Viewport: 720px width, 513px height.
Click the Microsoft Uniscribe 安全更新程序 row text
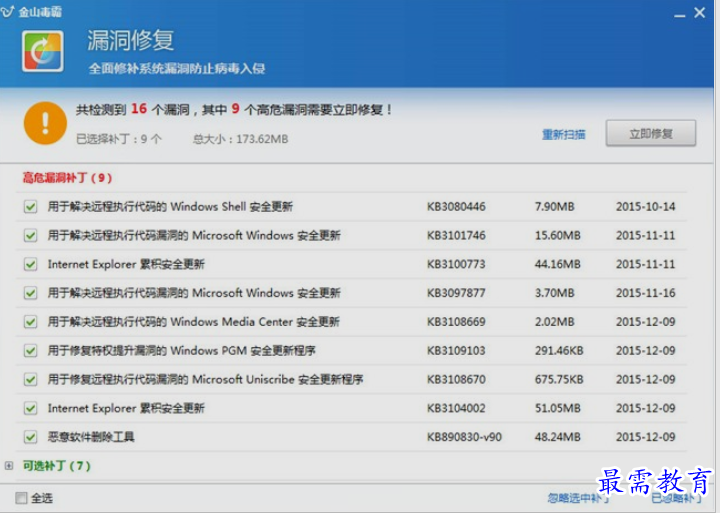(x=206, y=380)
